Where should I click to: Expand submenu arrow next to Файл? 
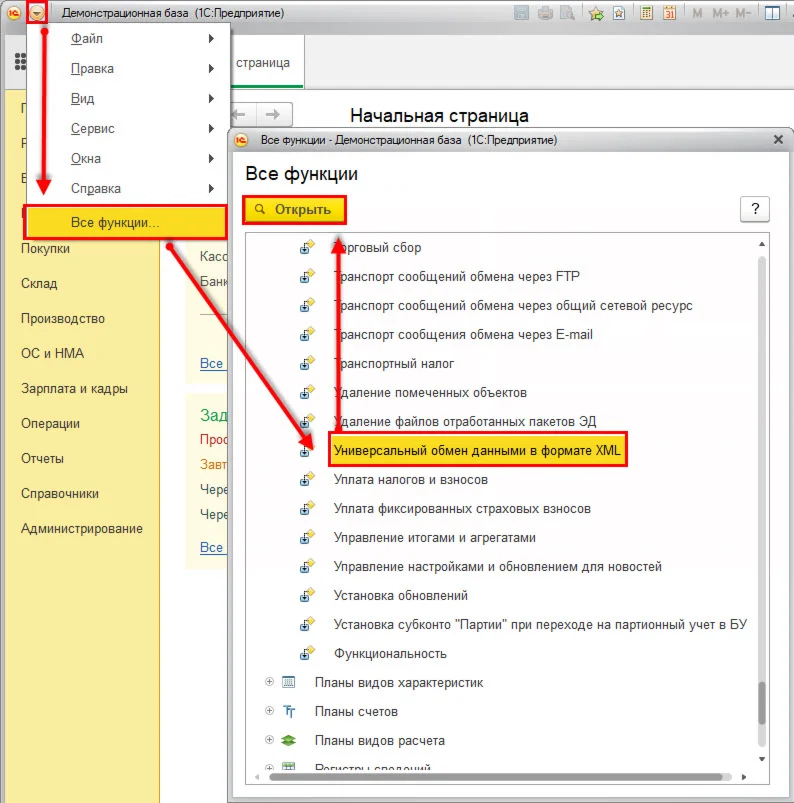click(x=211, y=38)
